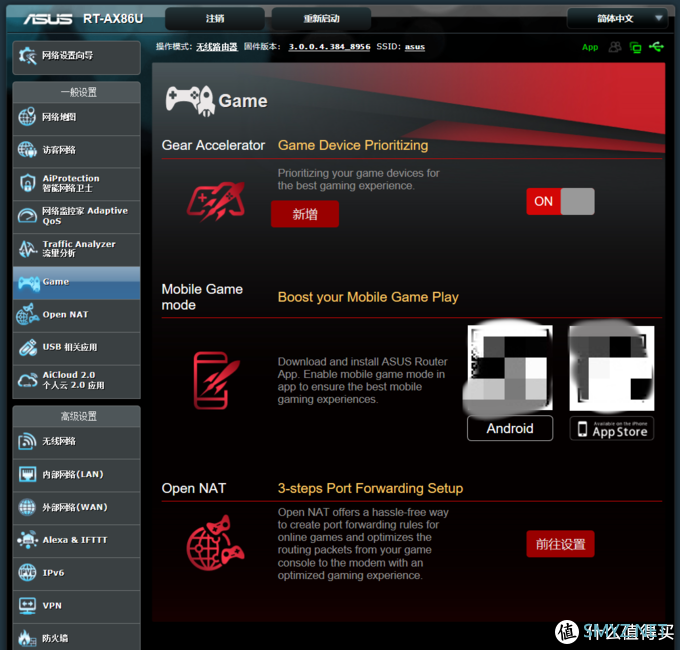Click the 'Game Device Prioritizing' heading

pos(353,145)
